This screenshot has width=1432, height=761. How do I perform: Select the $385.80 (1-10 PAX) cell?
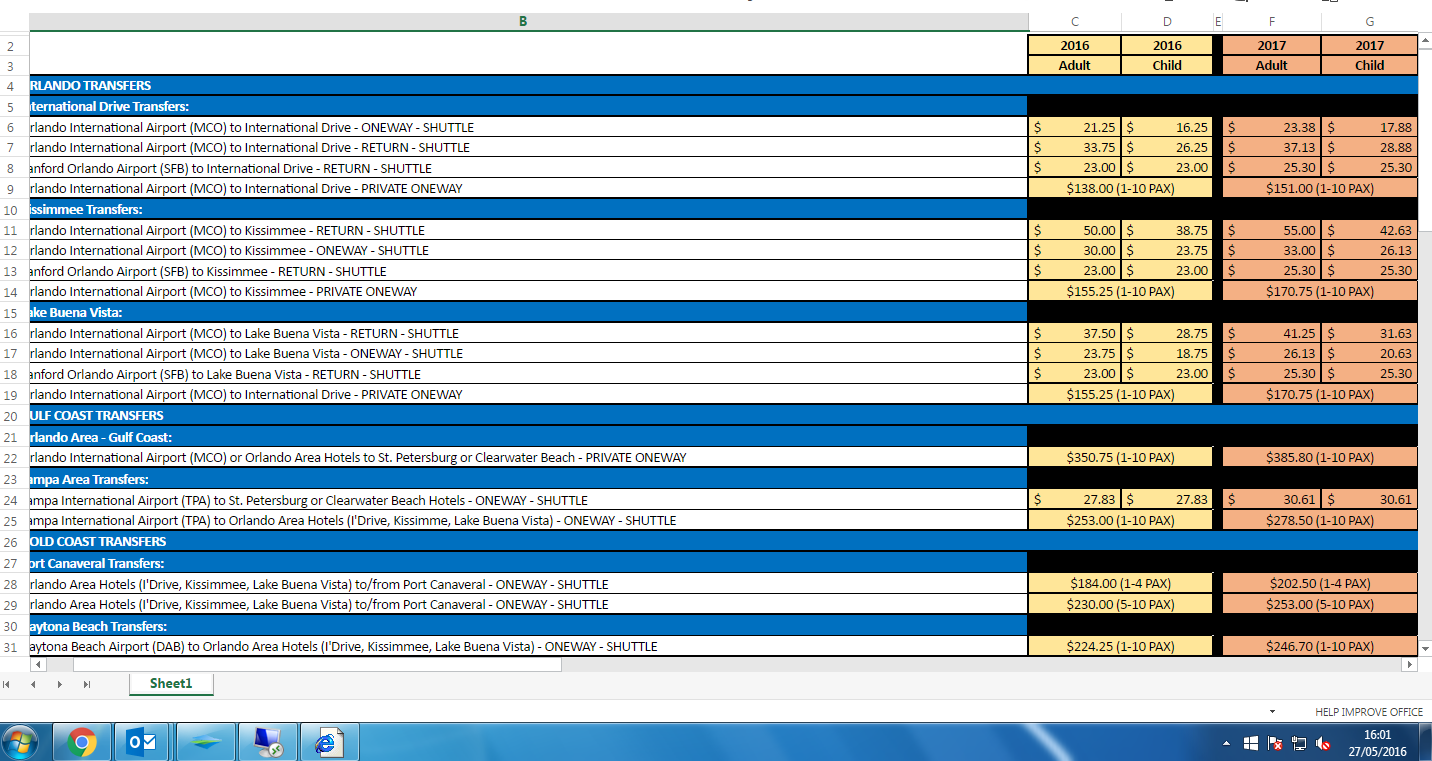pyautogui.click(x=1320, y=458)
